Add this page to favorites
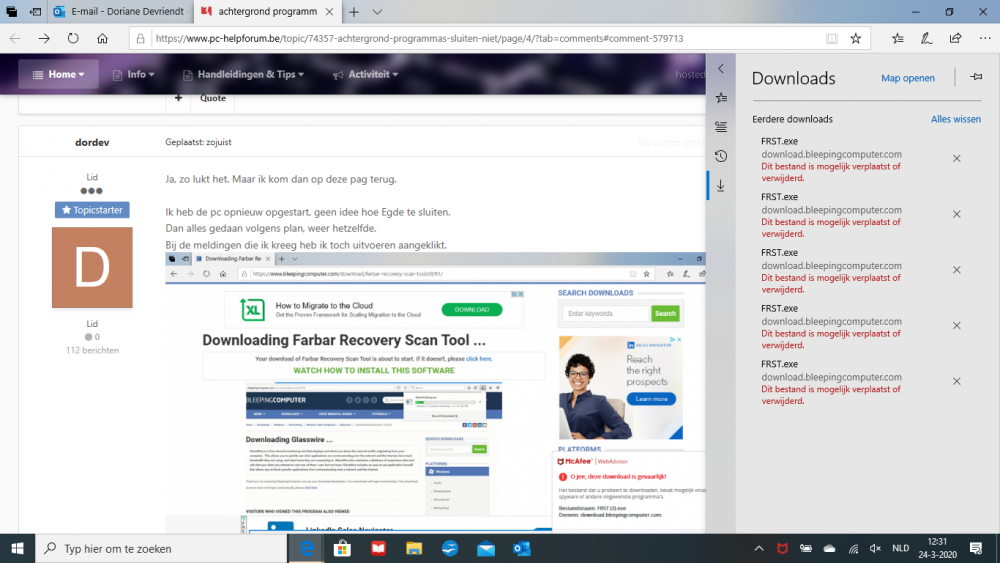Screen dimensions: 1000x563 [856, 38]
